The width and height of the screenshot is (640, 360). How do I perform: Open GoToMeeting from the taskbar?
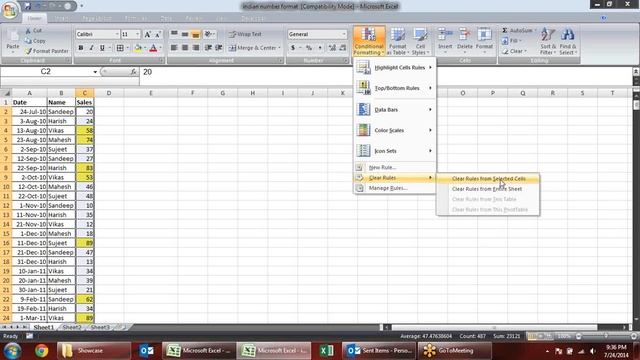[456, 351]
